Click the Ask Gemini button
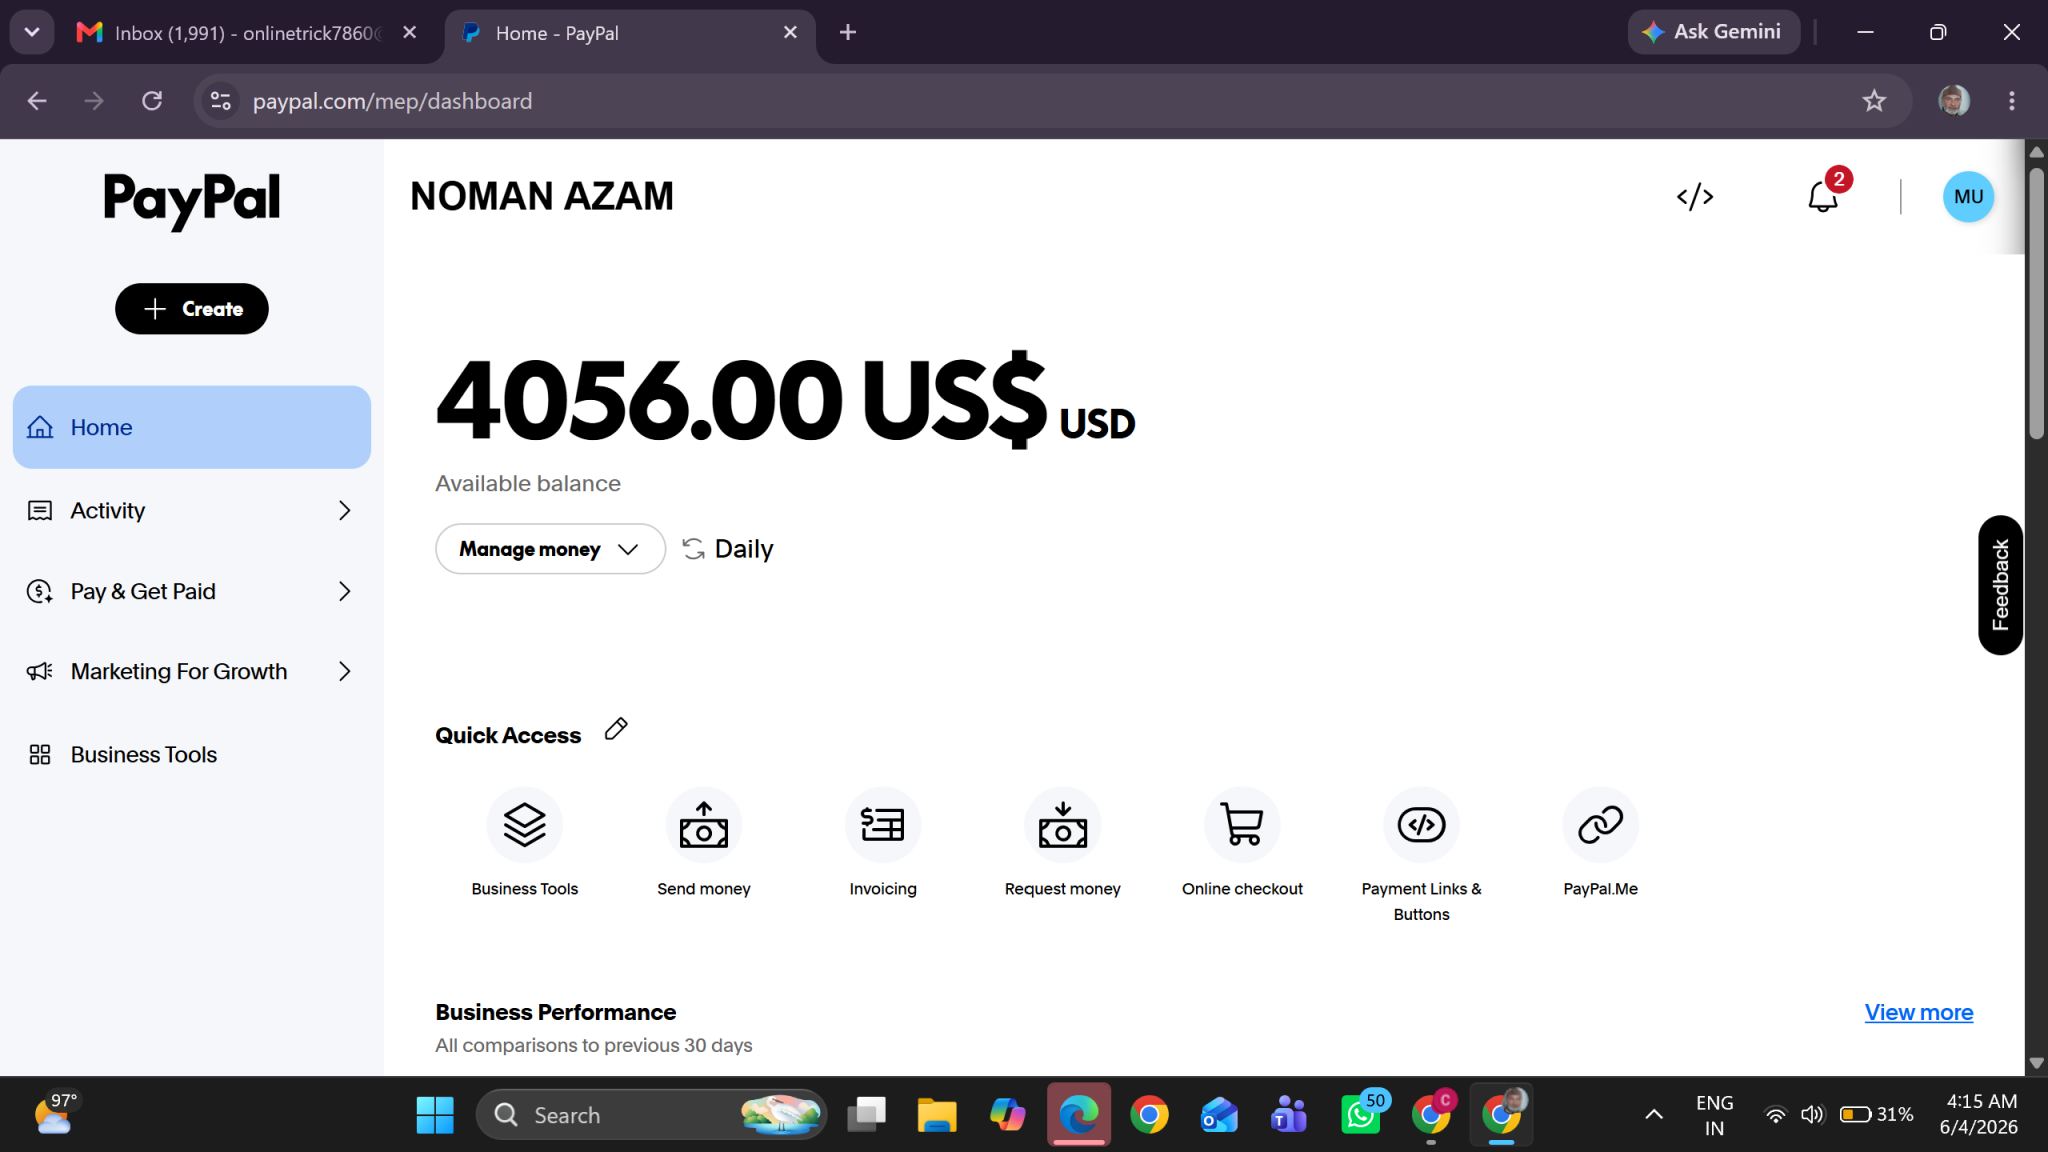2048x1152 pixels. click(x=1713, y=32)
